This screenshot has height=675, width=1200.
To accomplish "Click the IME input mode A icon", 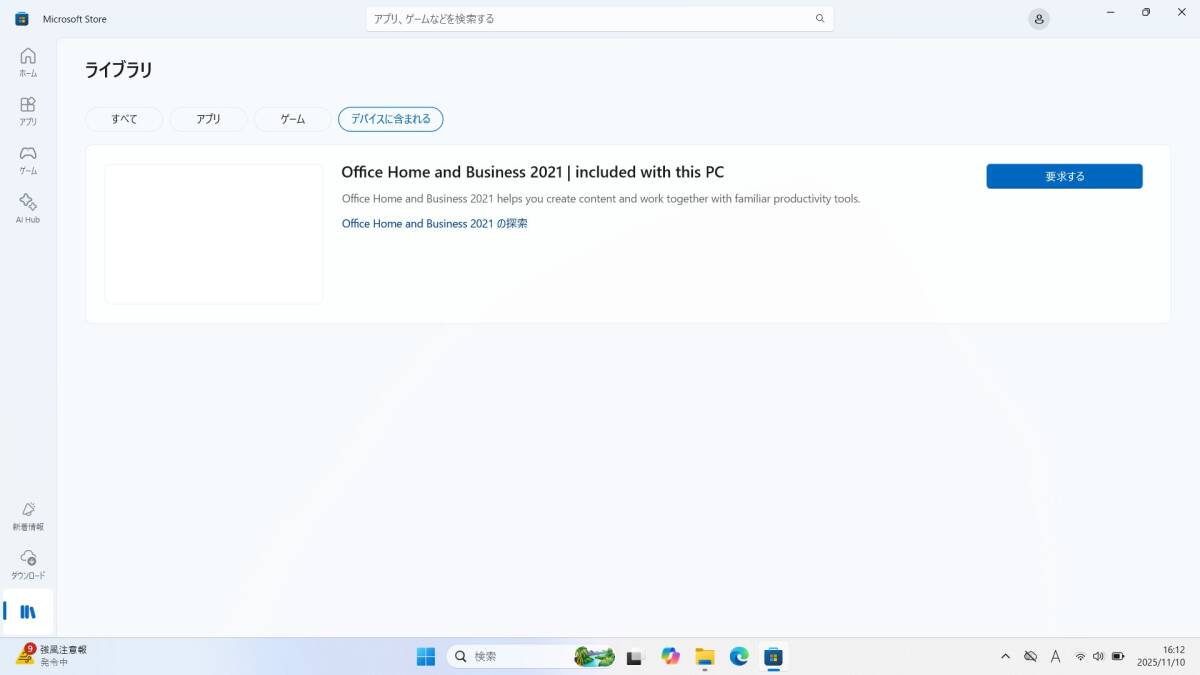I will point(1056,657).
